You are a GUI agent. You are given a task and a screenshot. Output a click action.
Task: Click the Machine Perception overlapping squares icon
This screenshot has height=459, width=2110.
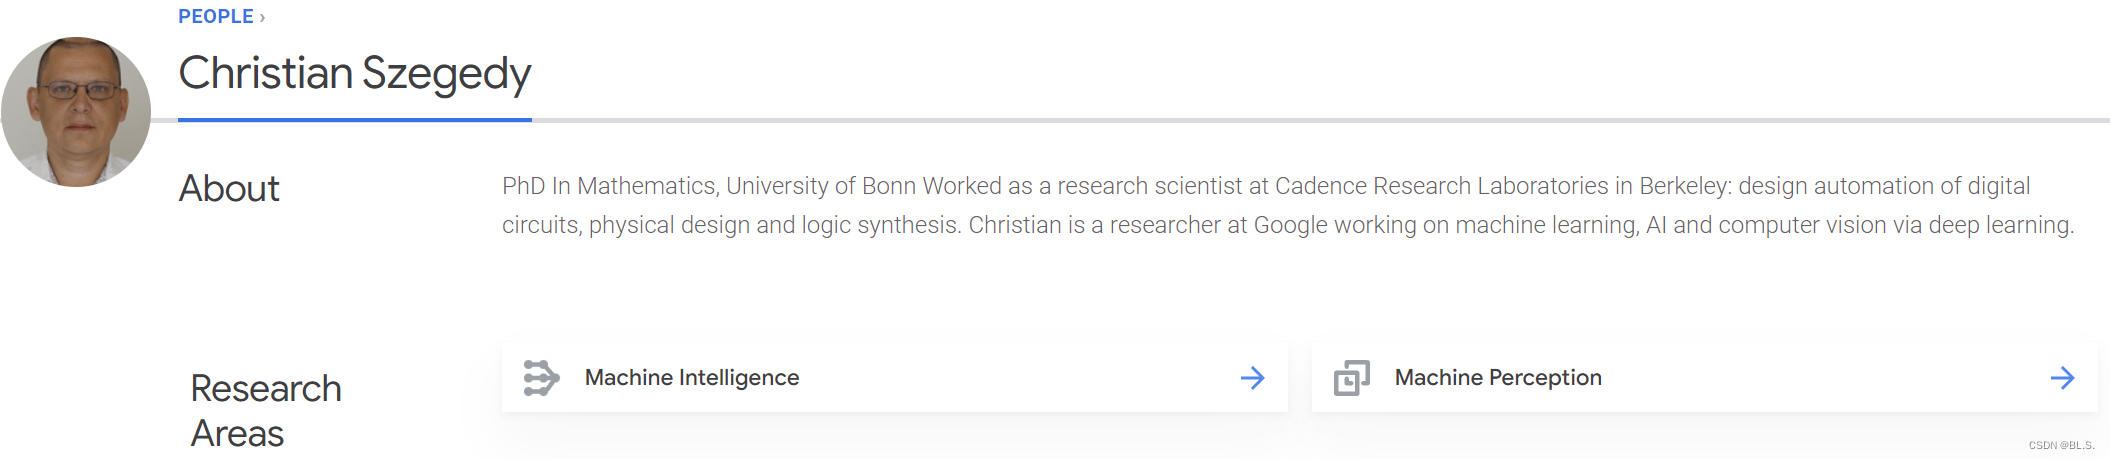click(1351, 378)
